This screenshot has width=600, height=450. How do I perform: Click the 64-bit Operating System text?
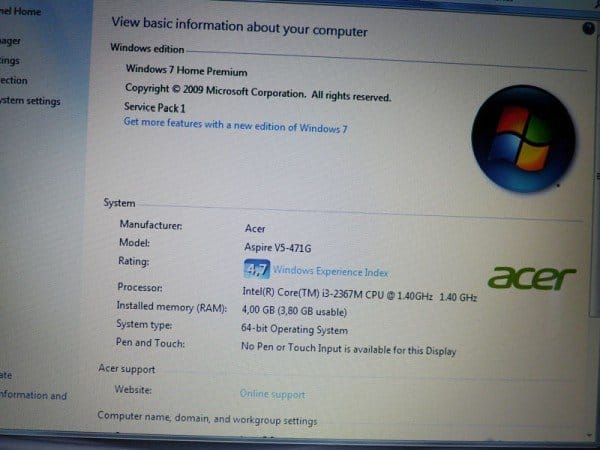pos(294,331)
